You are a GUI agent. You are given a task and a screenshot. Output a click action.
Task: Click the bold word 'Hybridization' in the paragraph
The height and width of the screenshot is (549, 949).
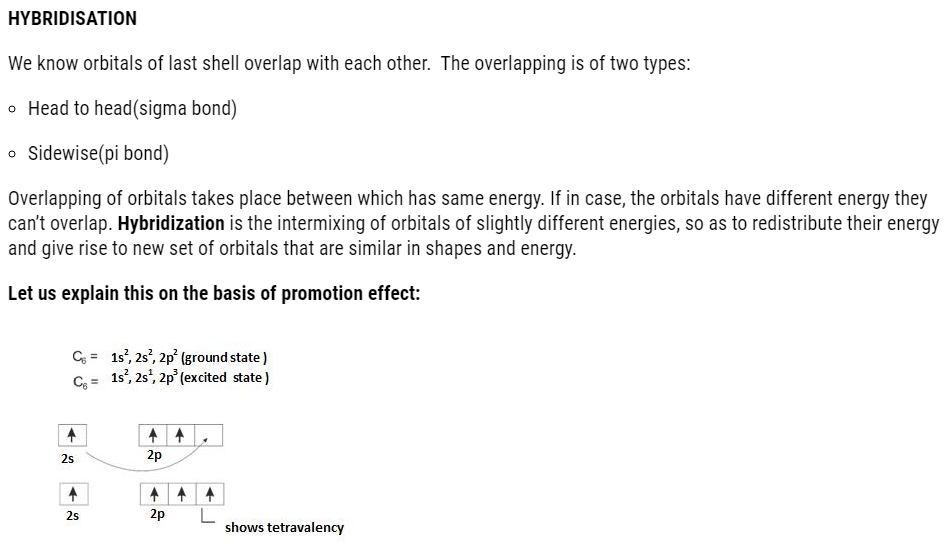[x=171, y=223]
